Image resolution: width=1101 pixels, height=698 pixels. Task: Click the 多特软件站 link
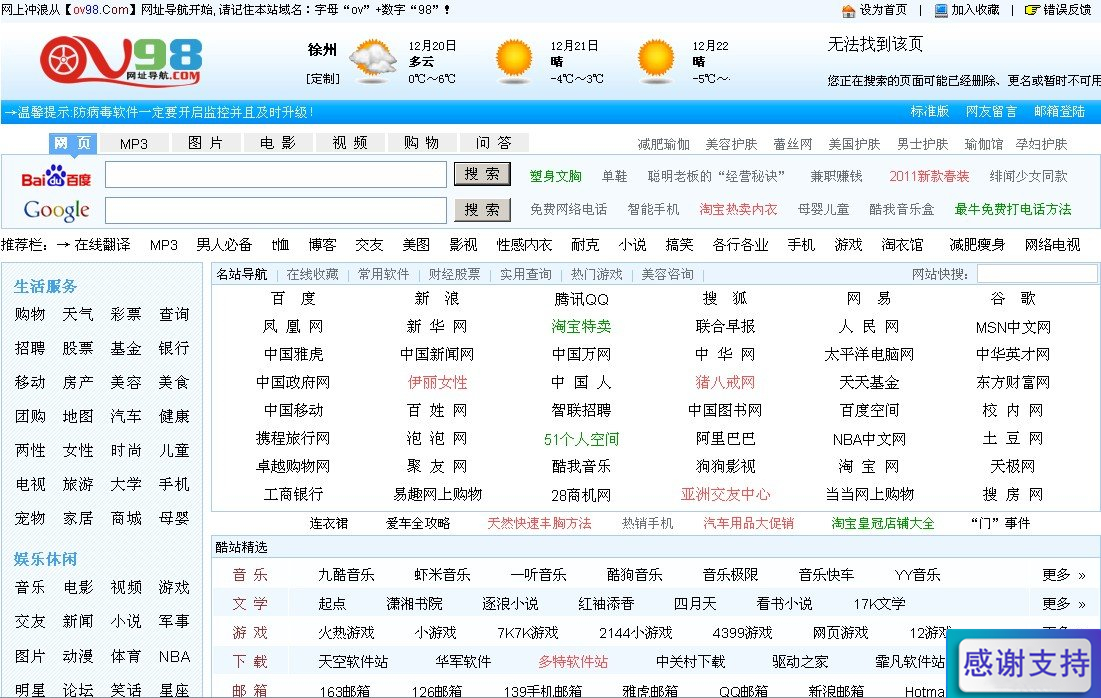tap(573, 661)
